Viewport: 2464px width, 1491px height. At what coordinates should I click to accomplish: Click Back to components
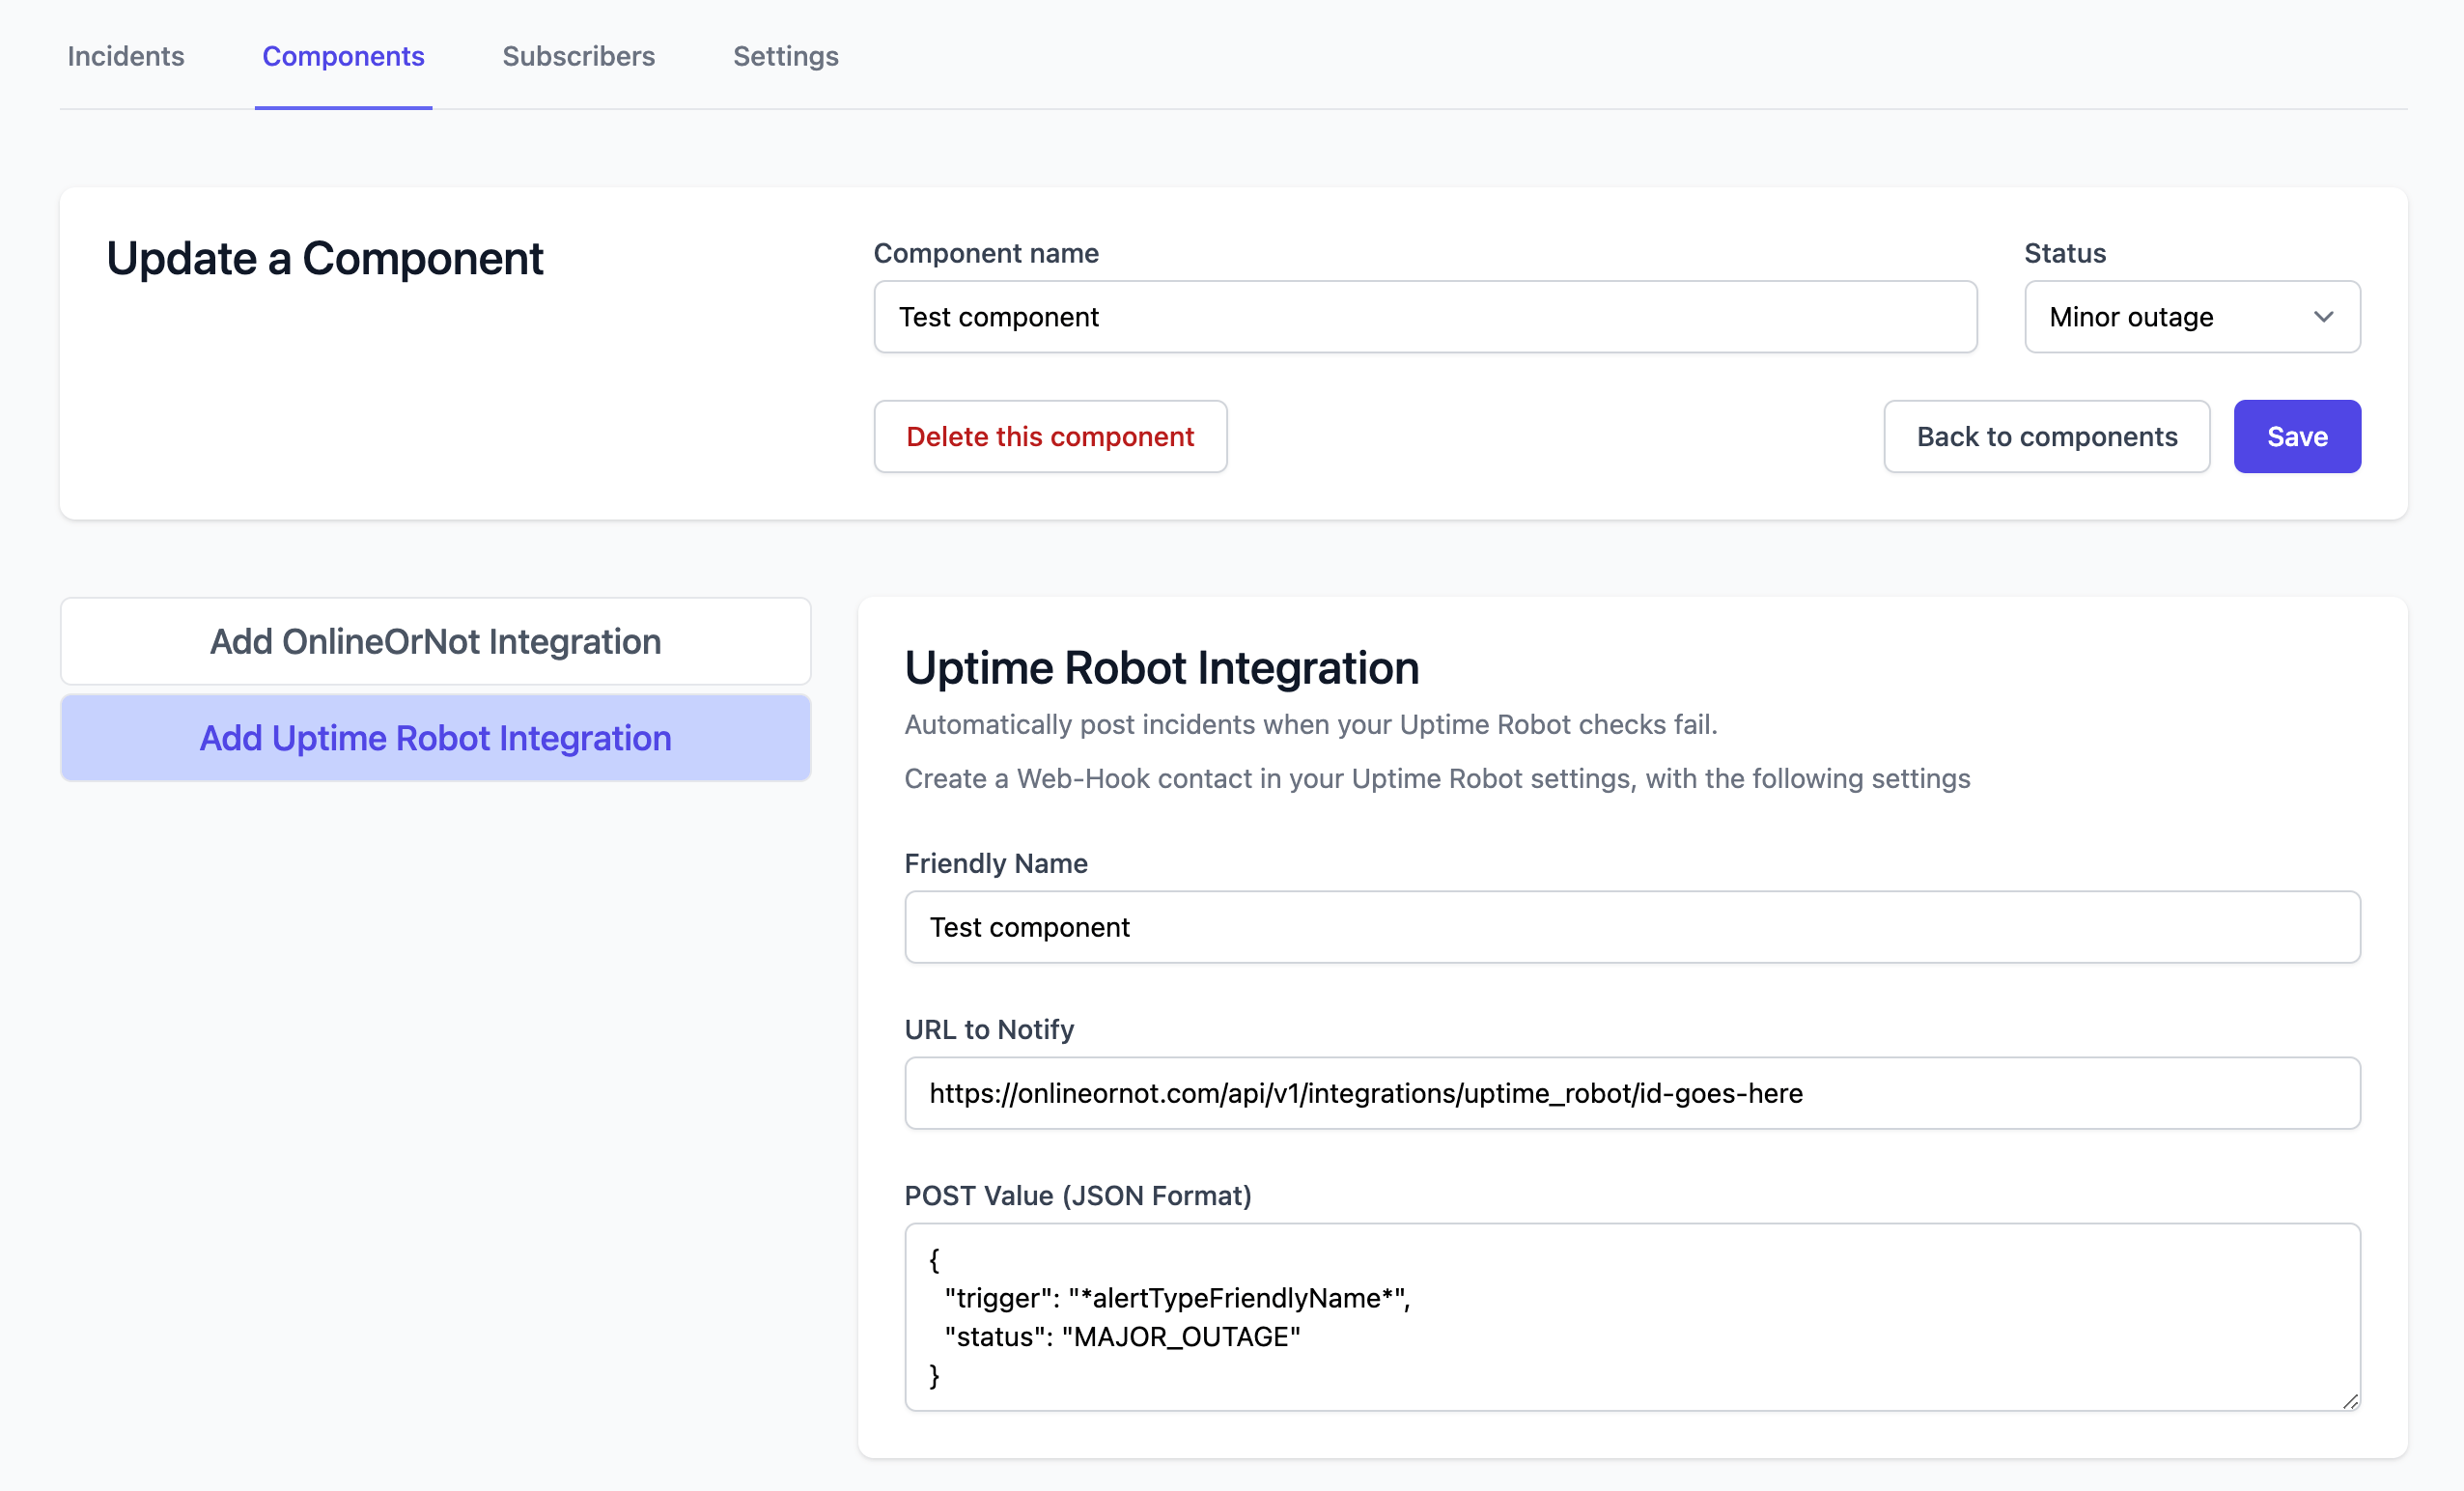(2046, 437)
